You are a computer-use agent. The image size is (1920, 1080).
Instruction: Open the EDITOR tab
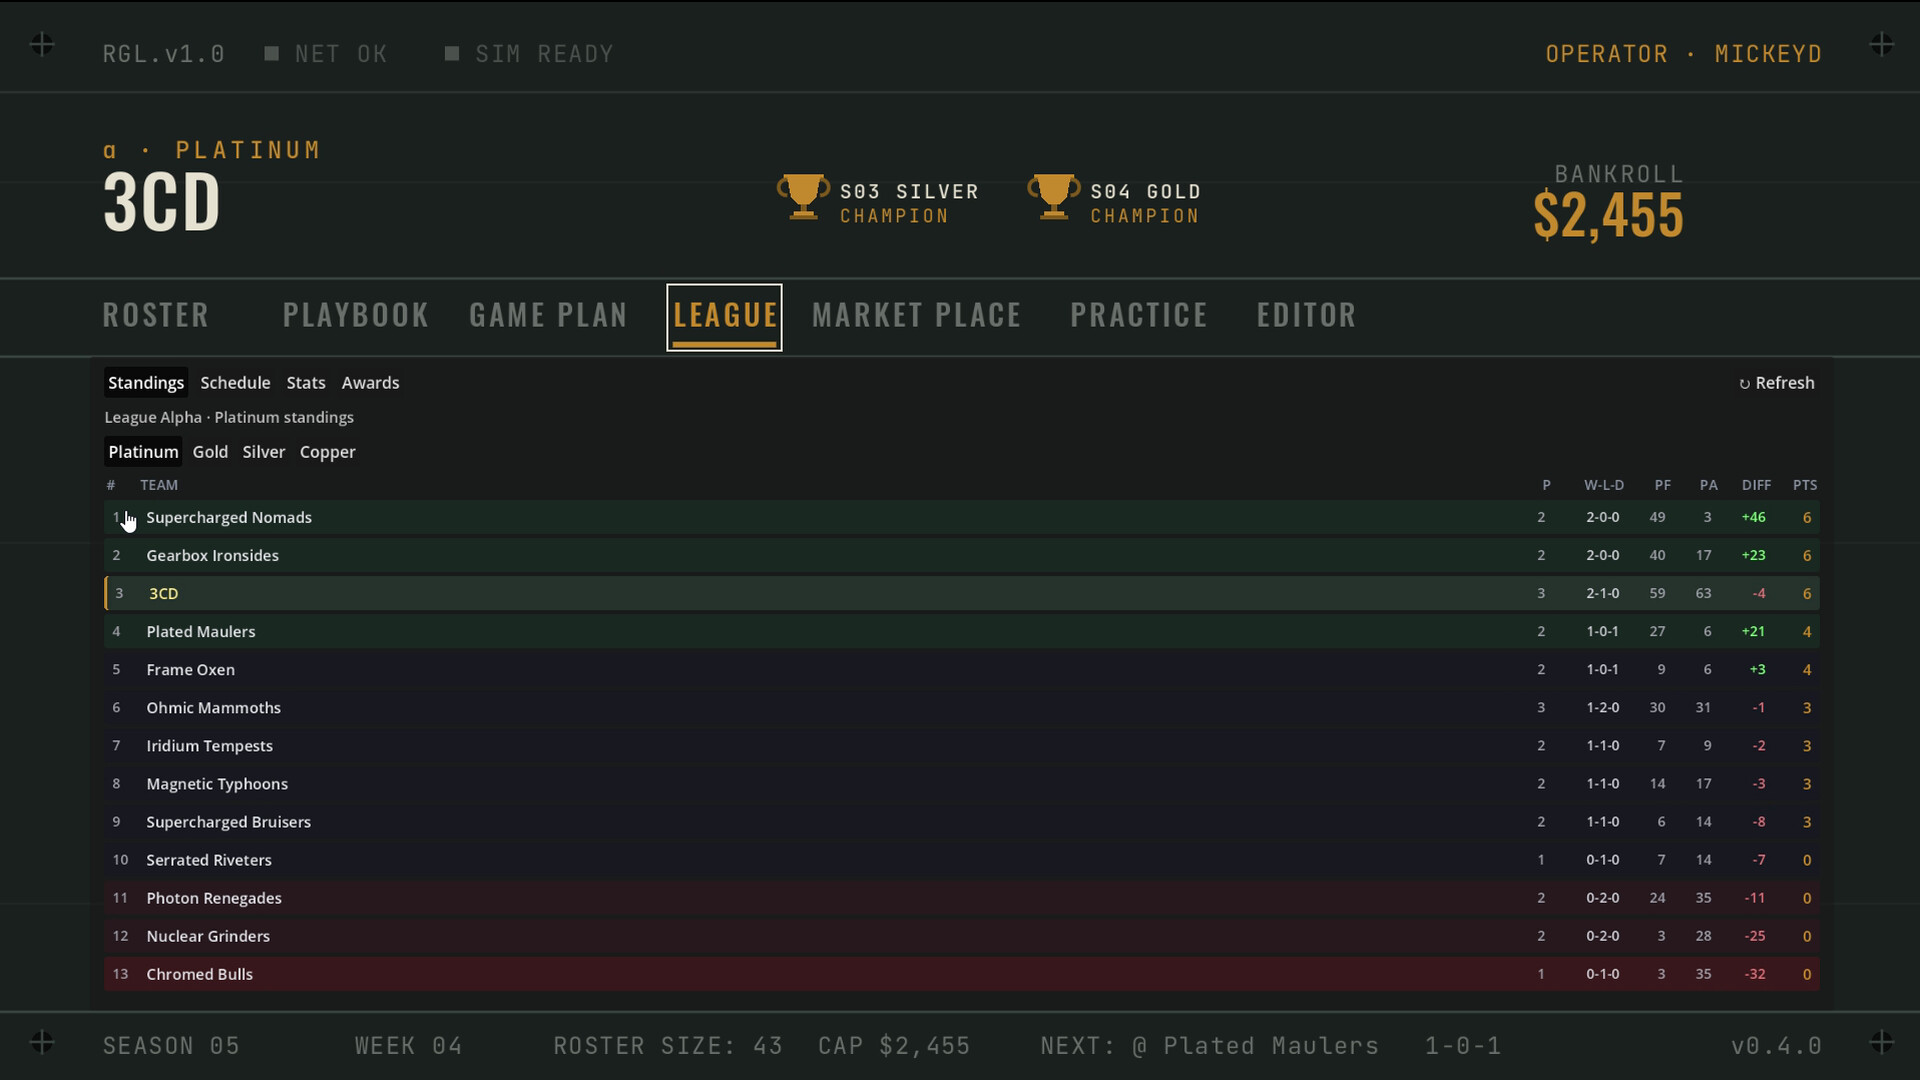[x=1306, y=316]
